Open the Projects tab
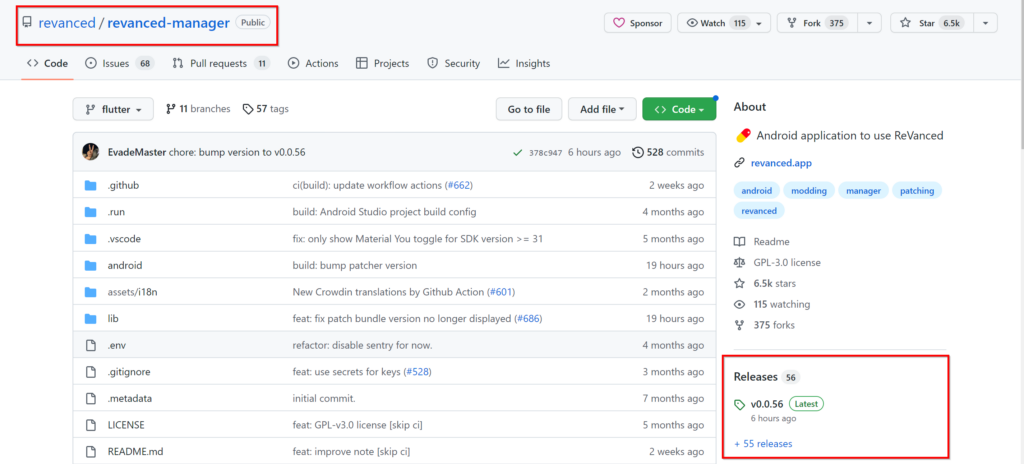Image resolution: width=1024 pixels, height=464 pixels. (382, 63)
